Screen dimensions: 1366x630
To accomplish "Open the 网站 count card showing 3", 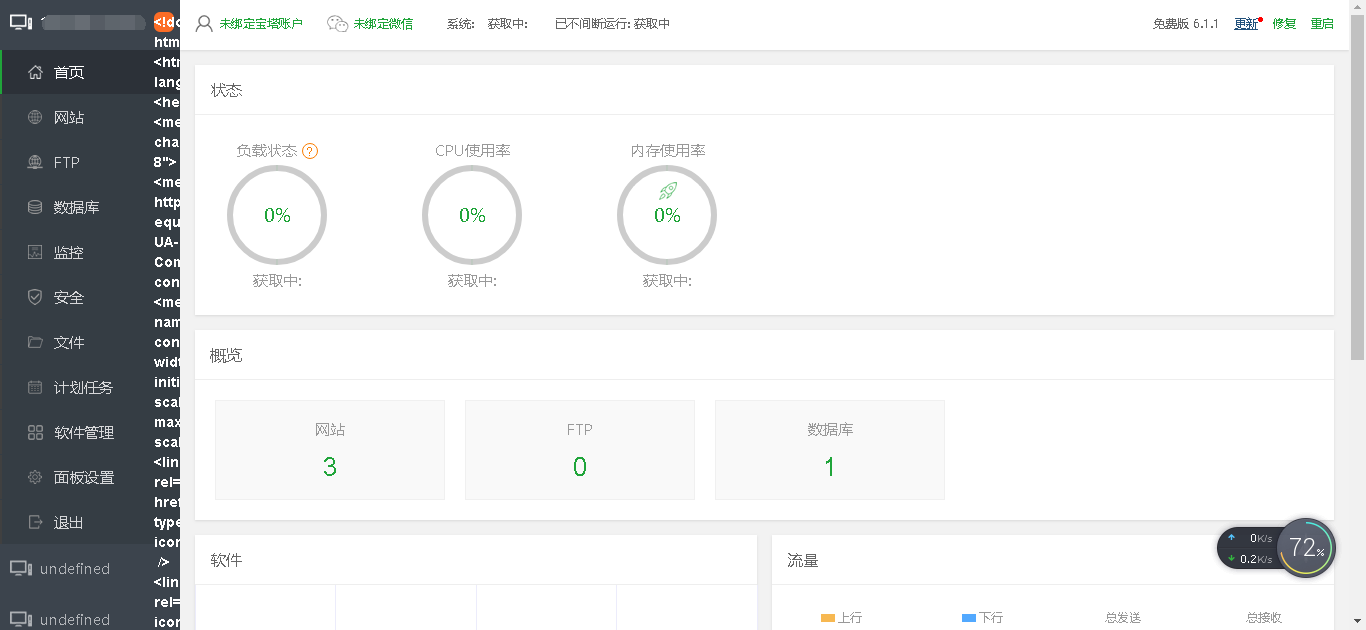I will tap(330, 450).
